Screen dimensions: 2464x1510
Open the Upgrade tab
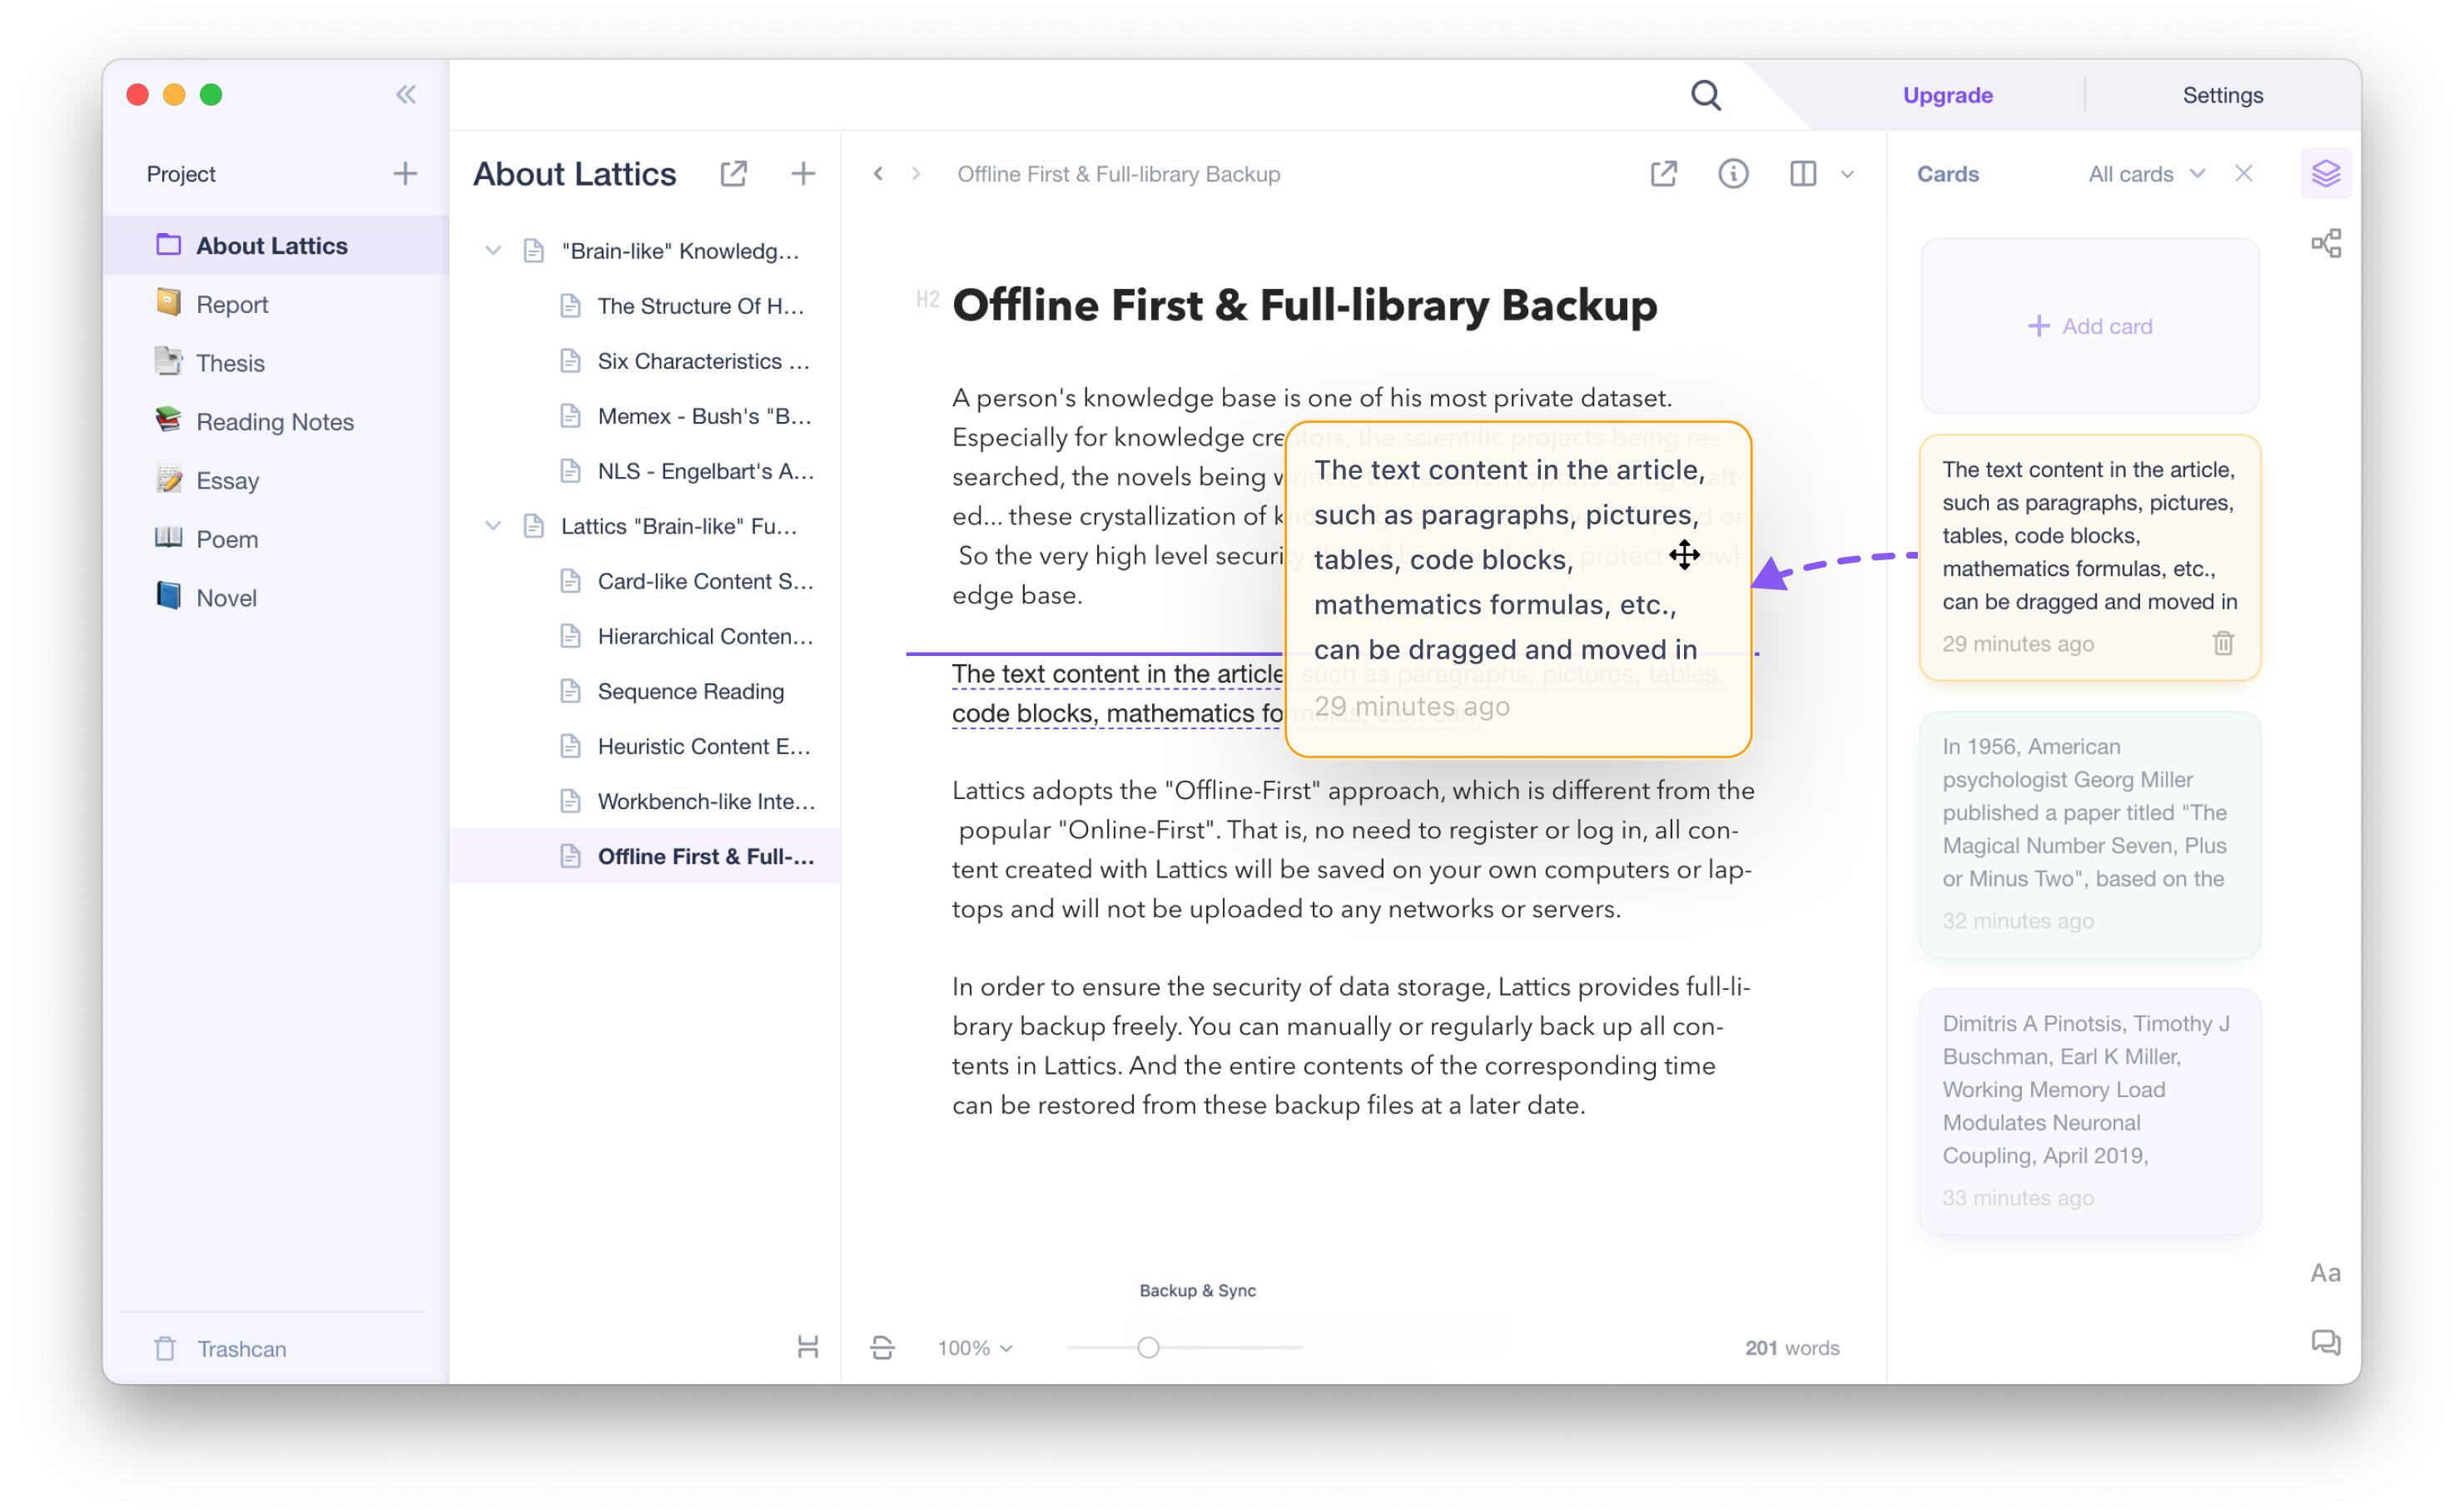[1947, 95]
